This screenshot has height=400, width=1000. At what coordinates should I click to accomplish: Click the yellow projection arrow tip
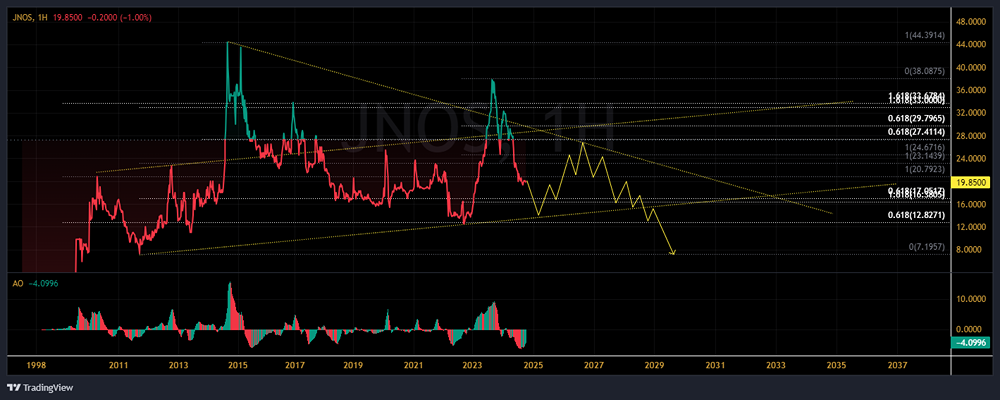click(x=673, y=253)
